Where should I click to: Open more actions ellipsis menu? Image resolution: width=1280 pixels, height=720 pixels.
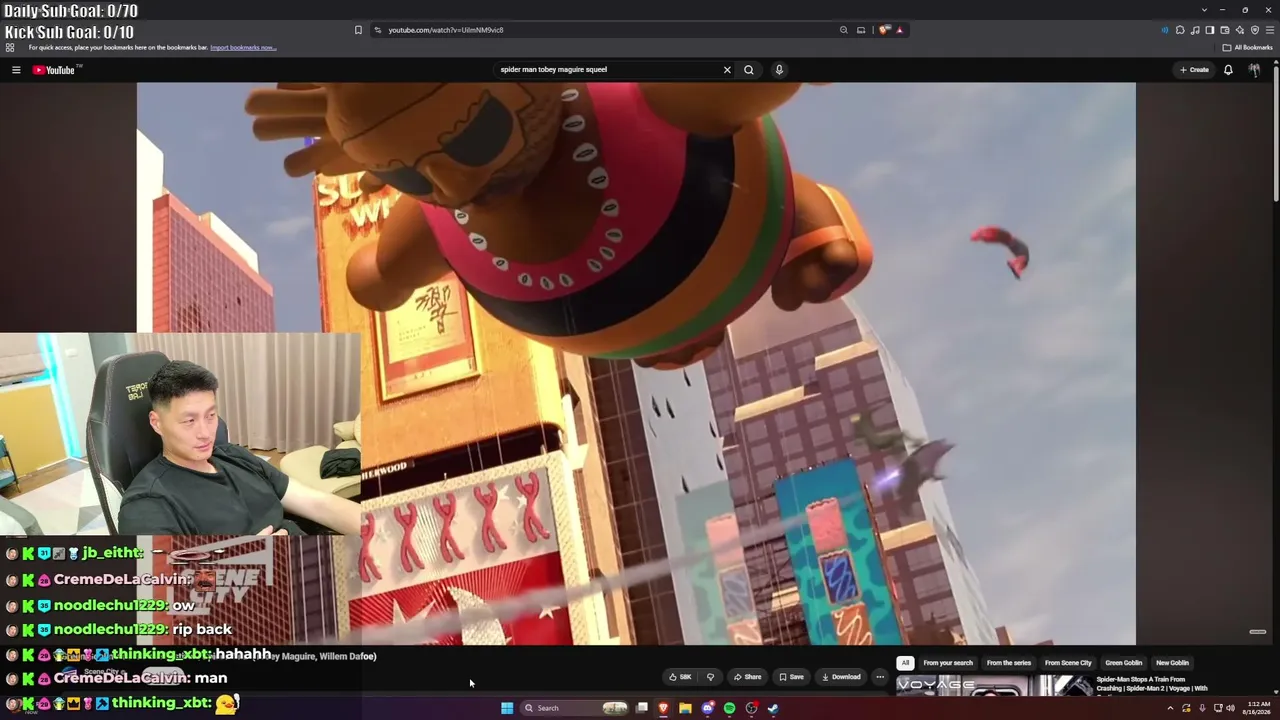pyautogui.click(x=880, y=677)
